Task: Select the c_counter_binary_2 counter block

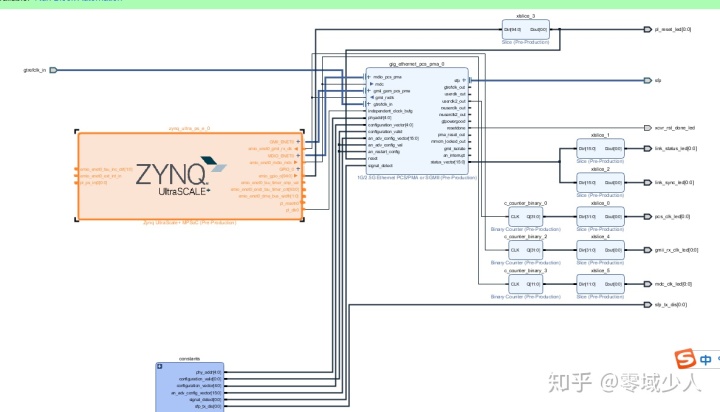Action: [x=525, y=250]
